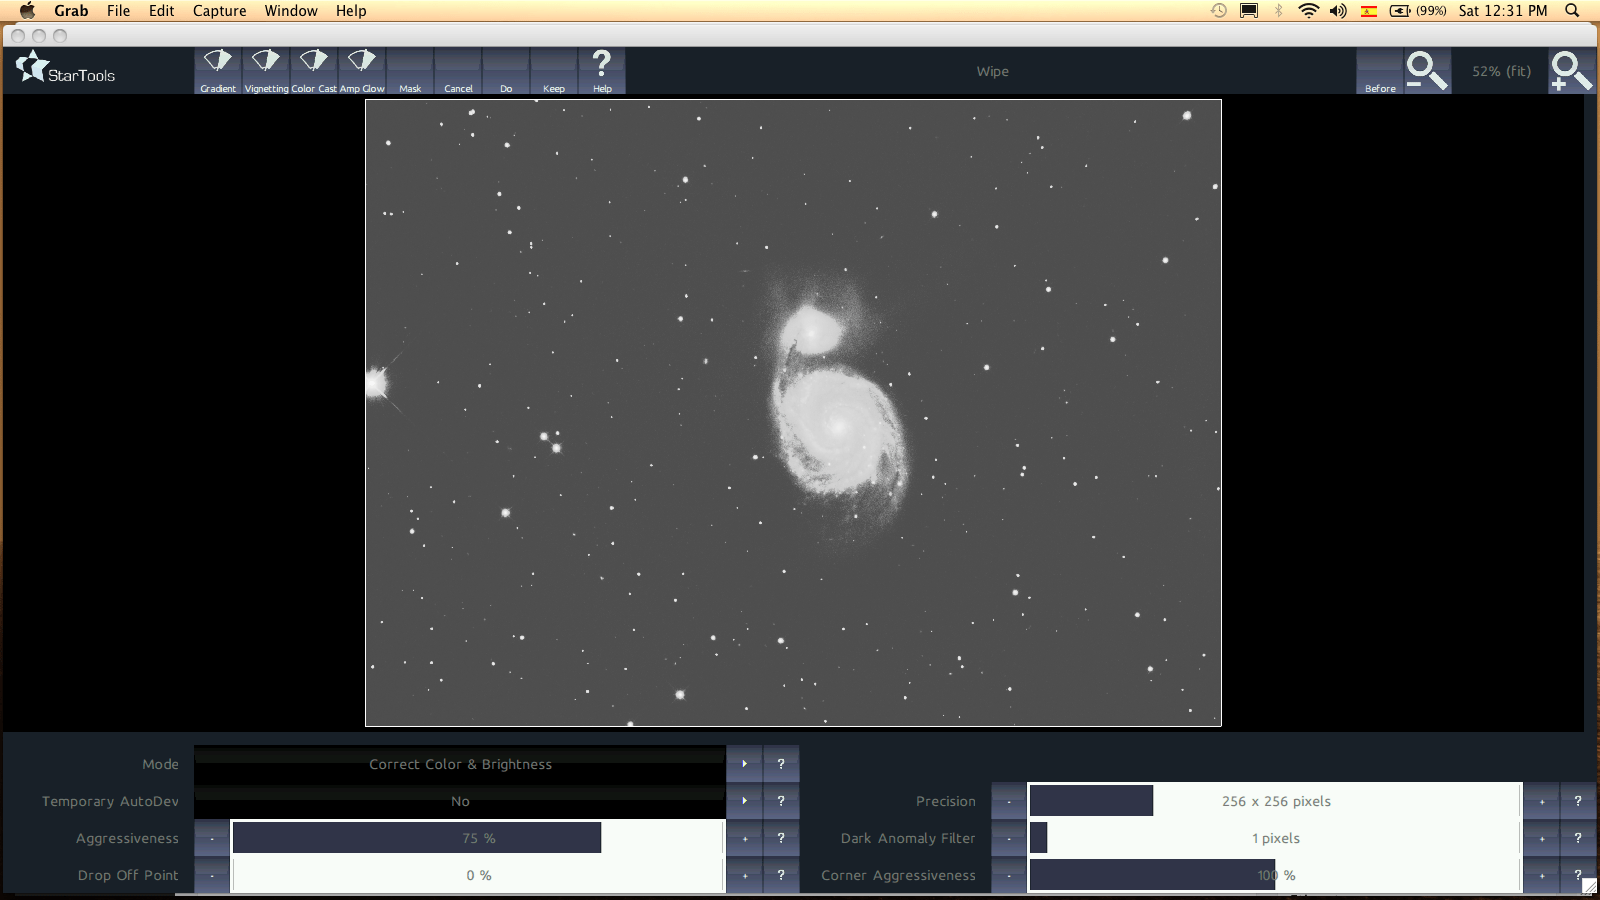Increase Precision with the plus button
Viewport: 1600px width, 900px height.
tap(1541, 801)
